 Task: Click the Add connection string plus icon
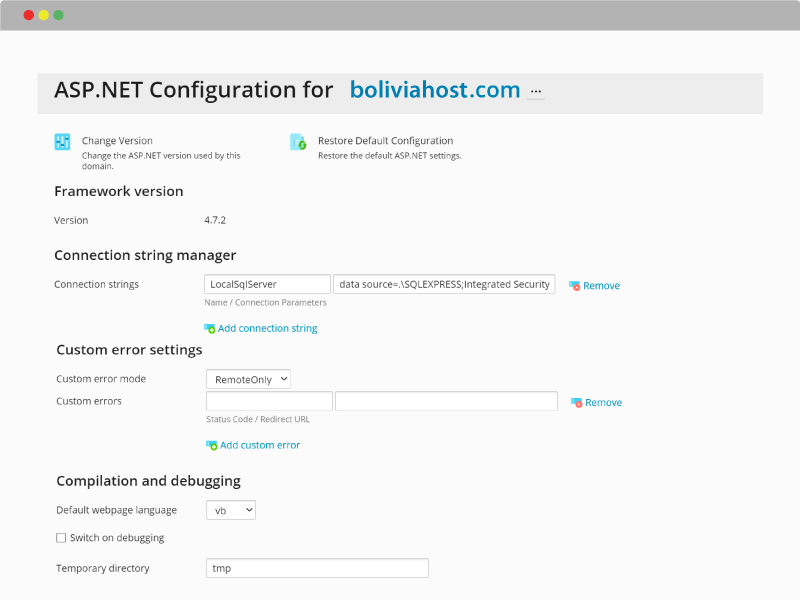point(210,329)
